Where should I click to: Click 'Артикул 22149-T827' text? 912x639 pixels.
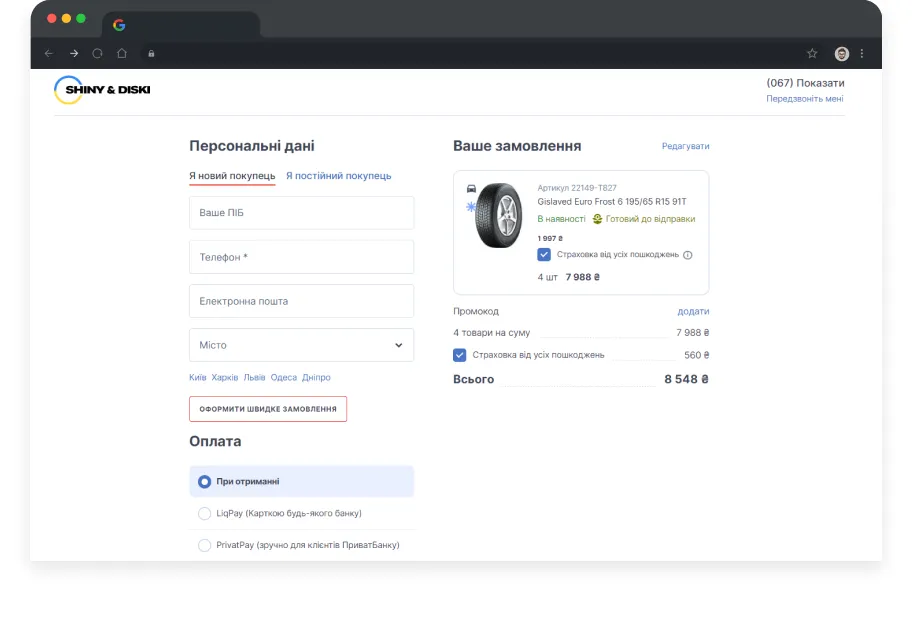[x=577, y=188]
